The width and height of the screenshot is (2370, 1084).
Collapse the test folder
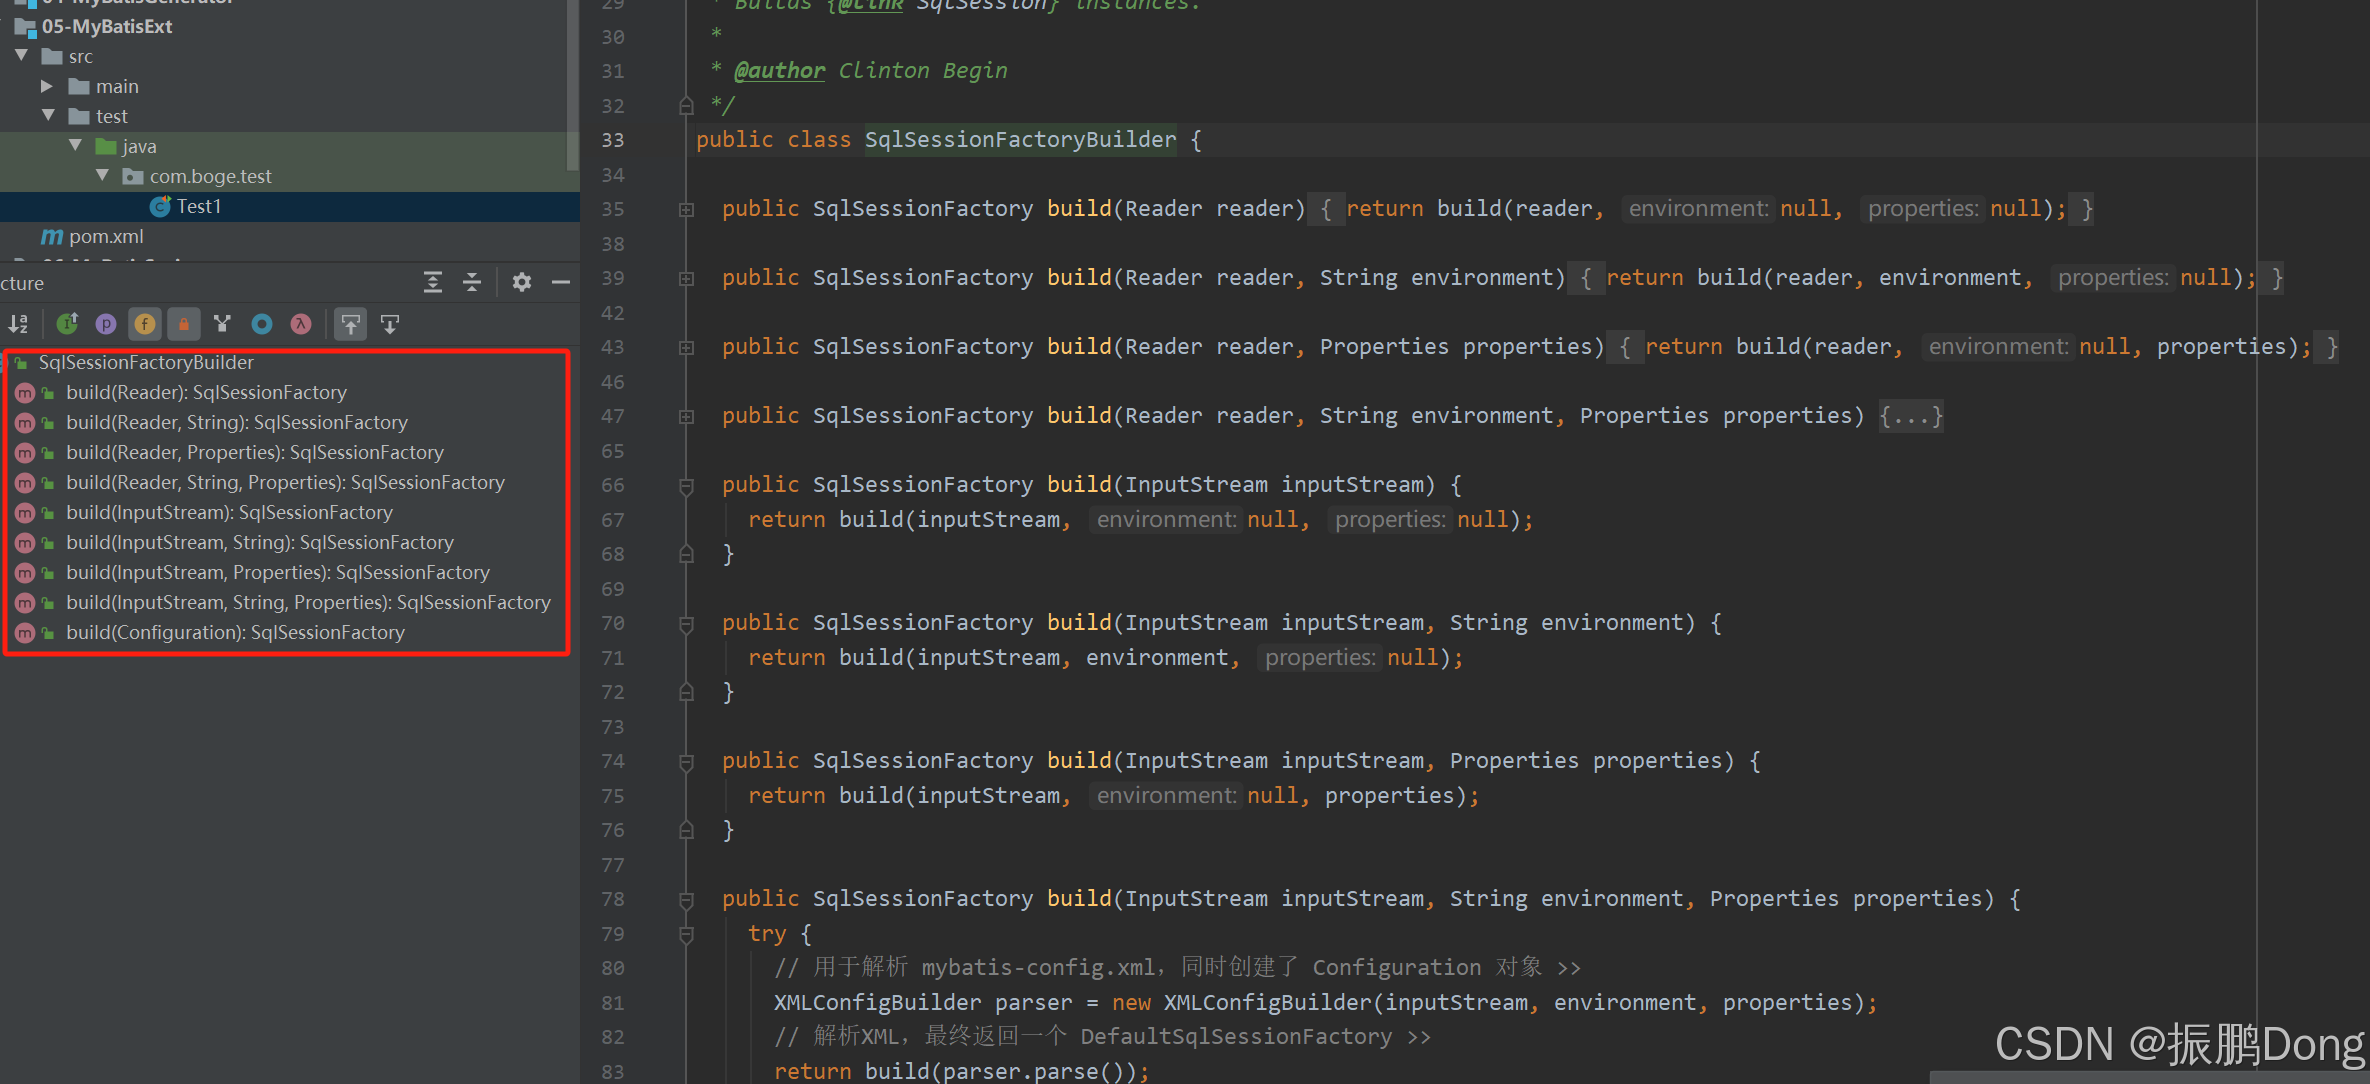coord(47,116)
